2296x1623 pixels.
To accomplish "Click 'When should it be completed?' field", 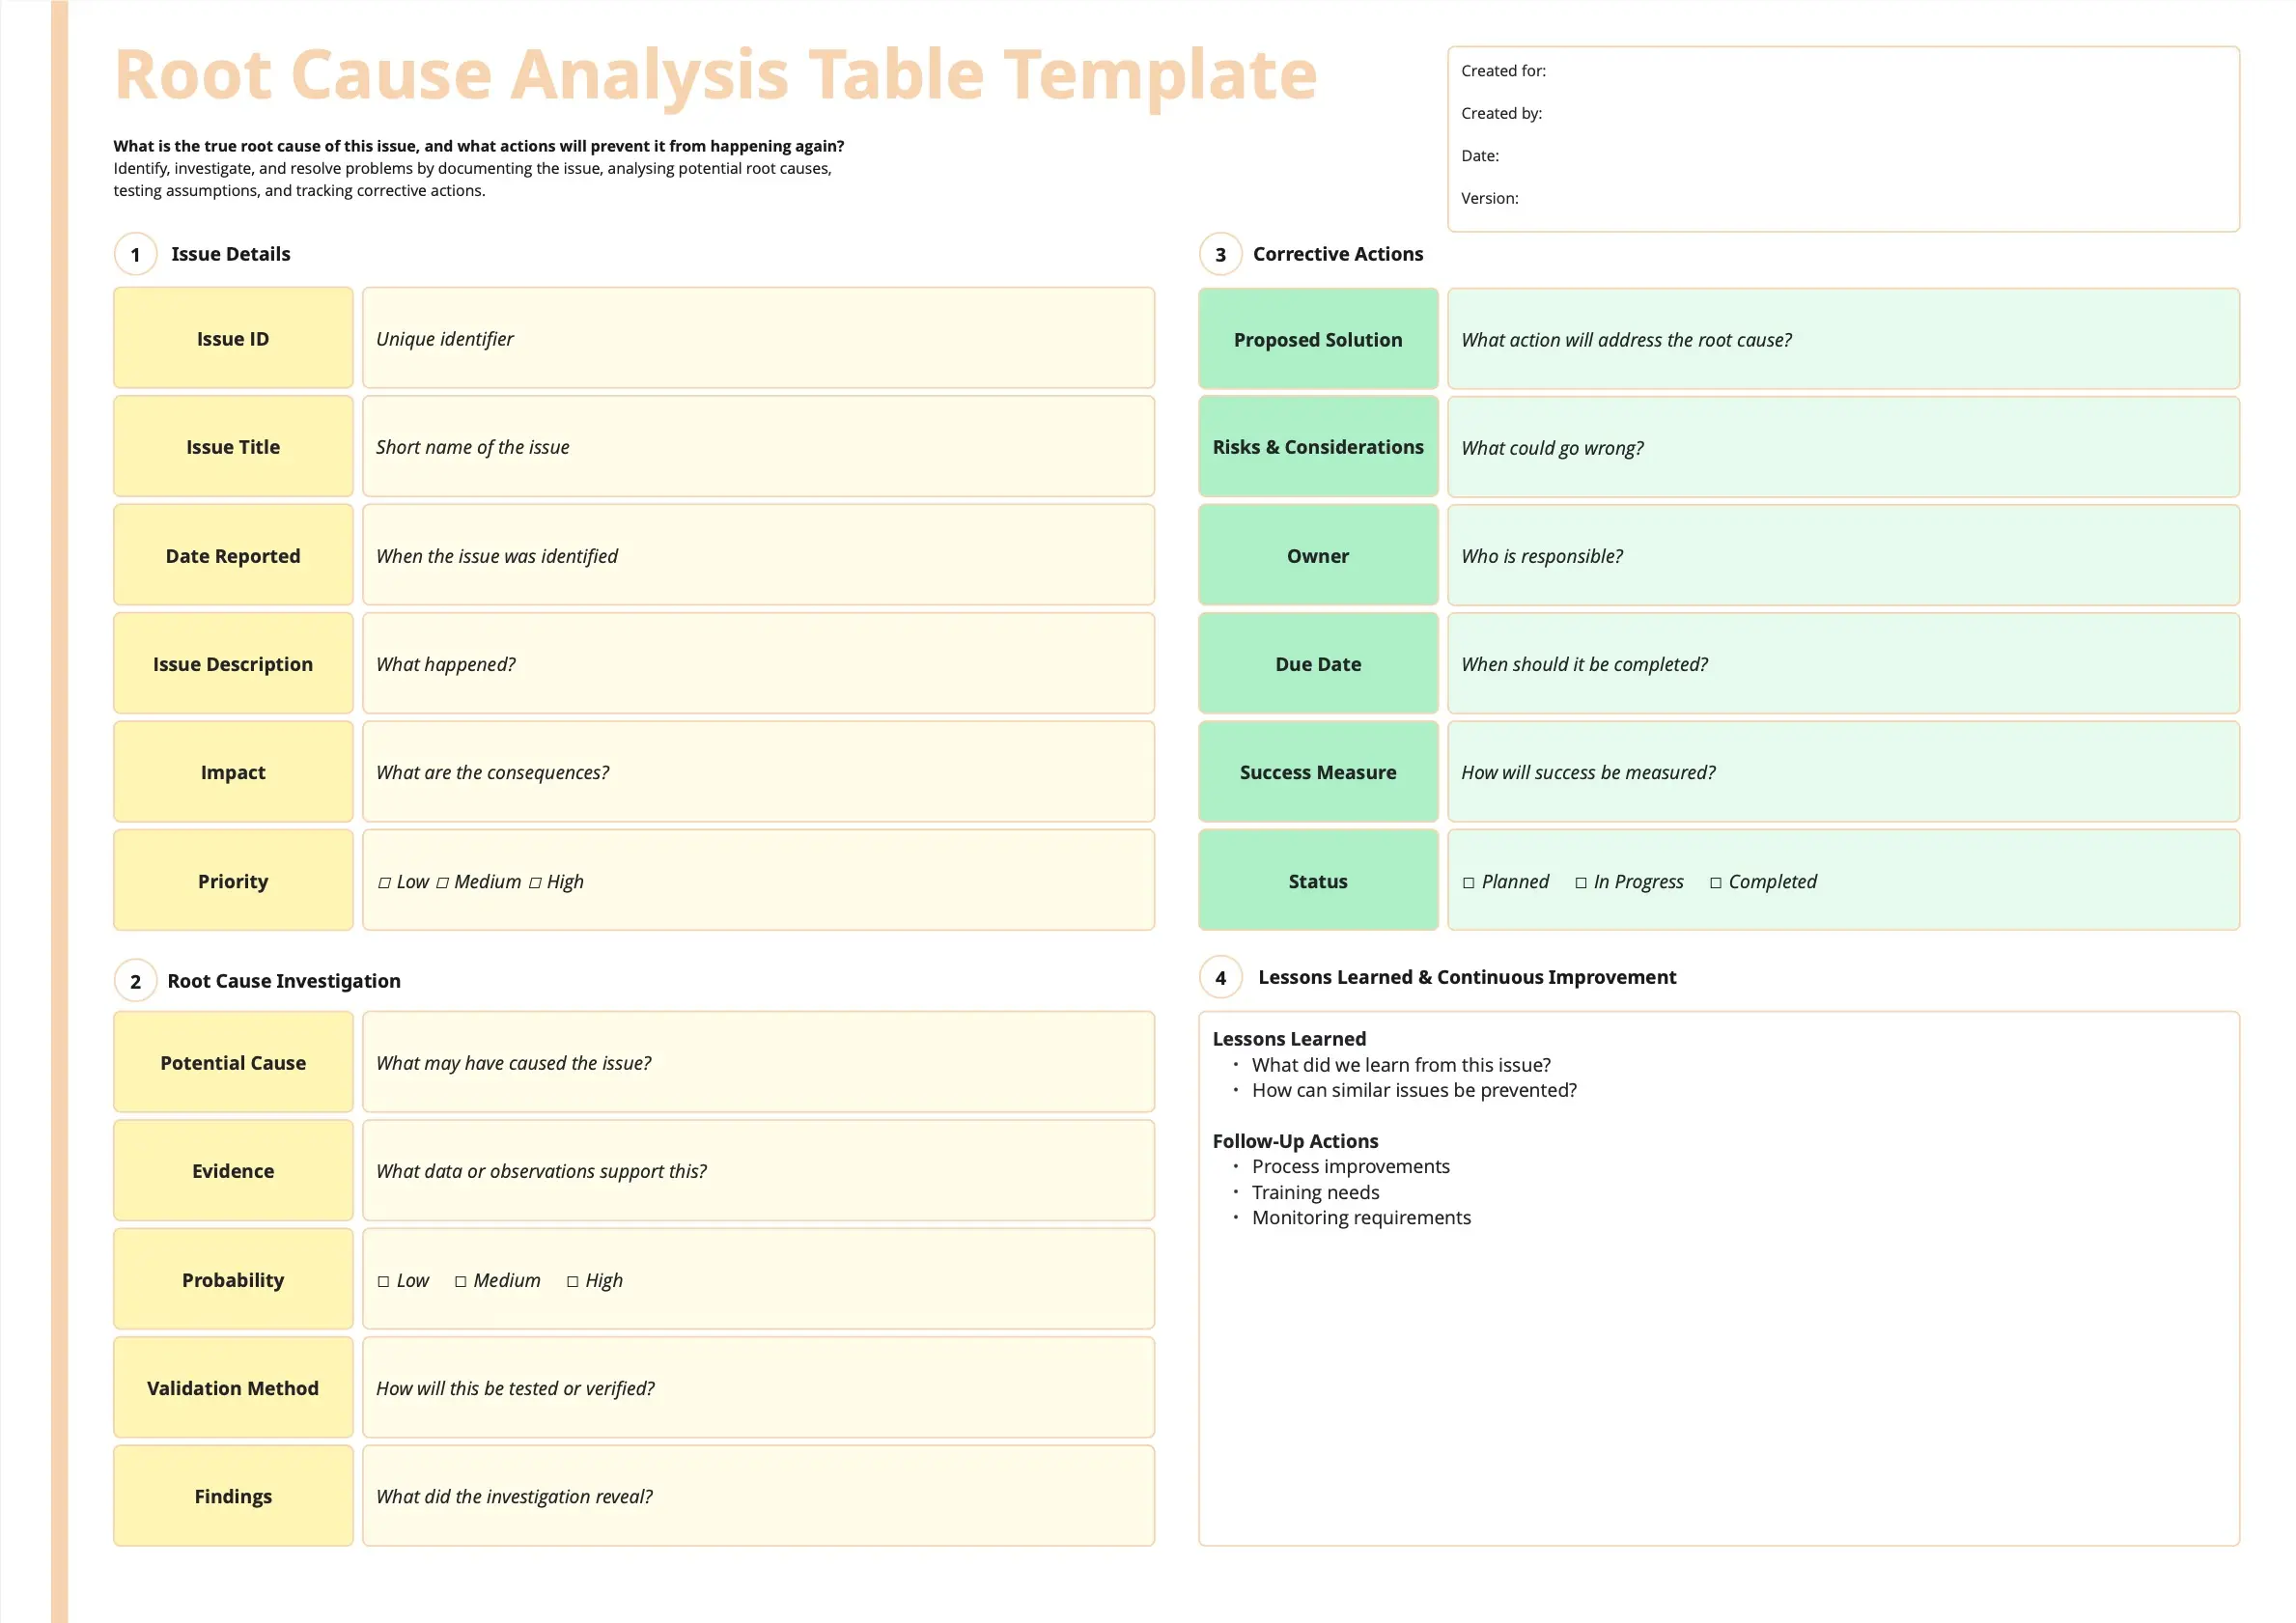I will point(1844,663).
